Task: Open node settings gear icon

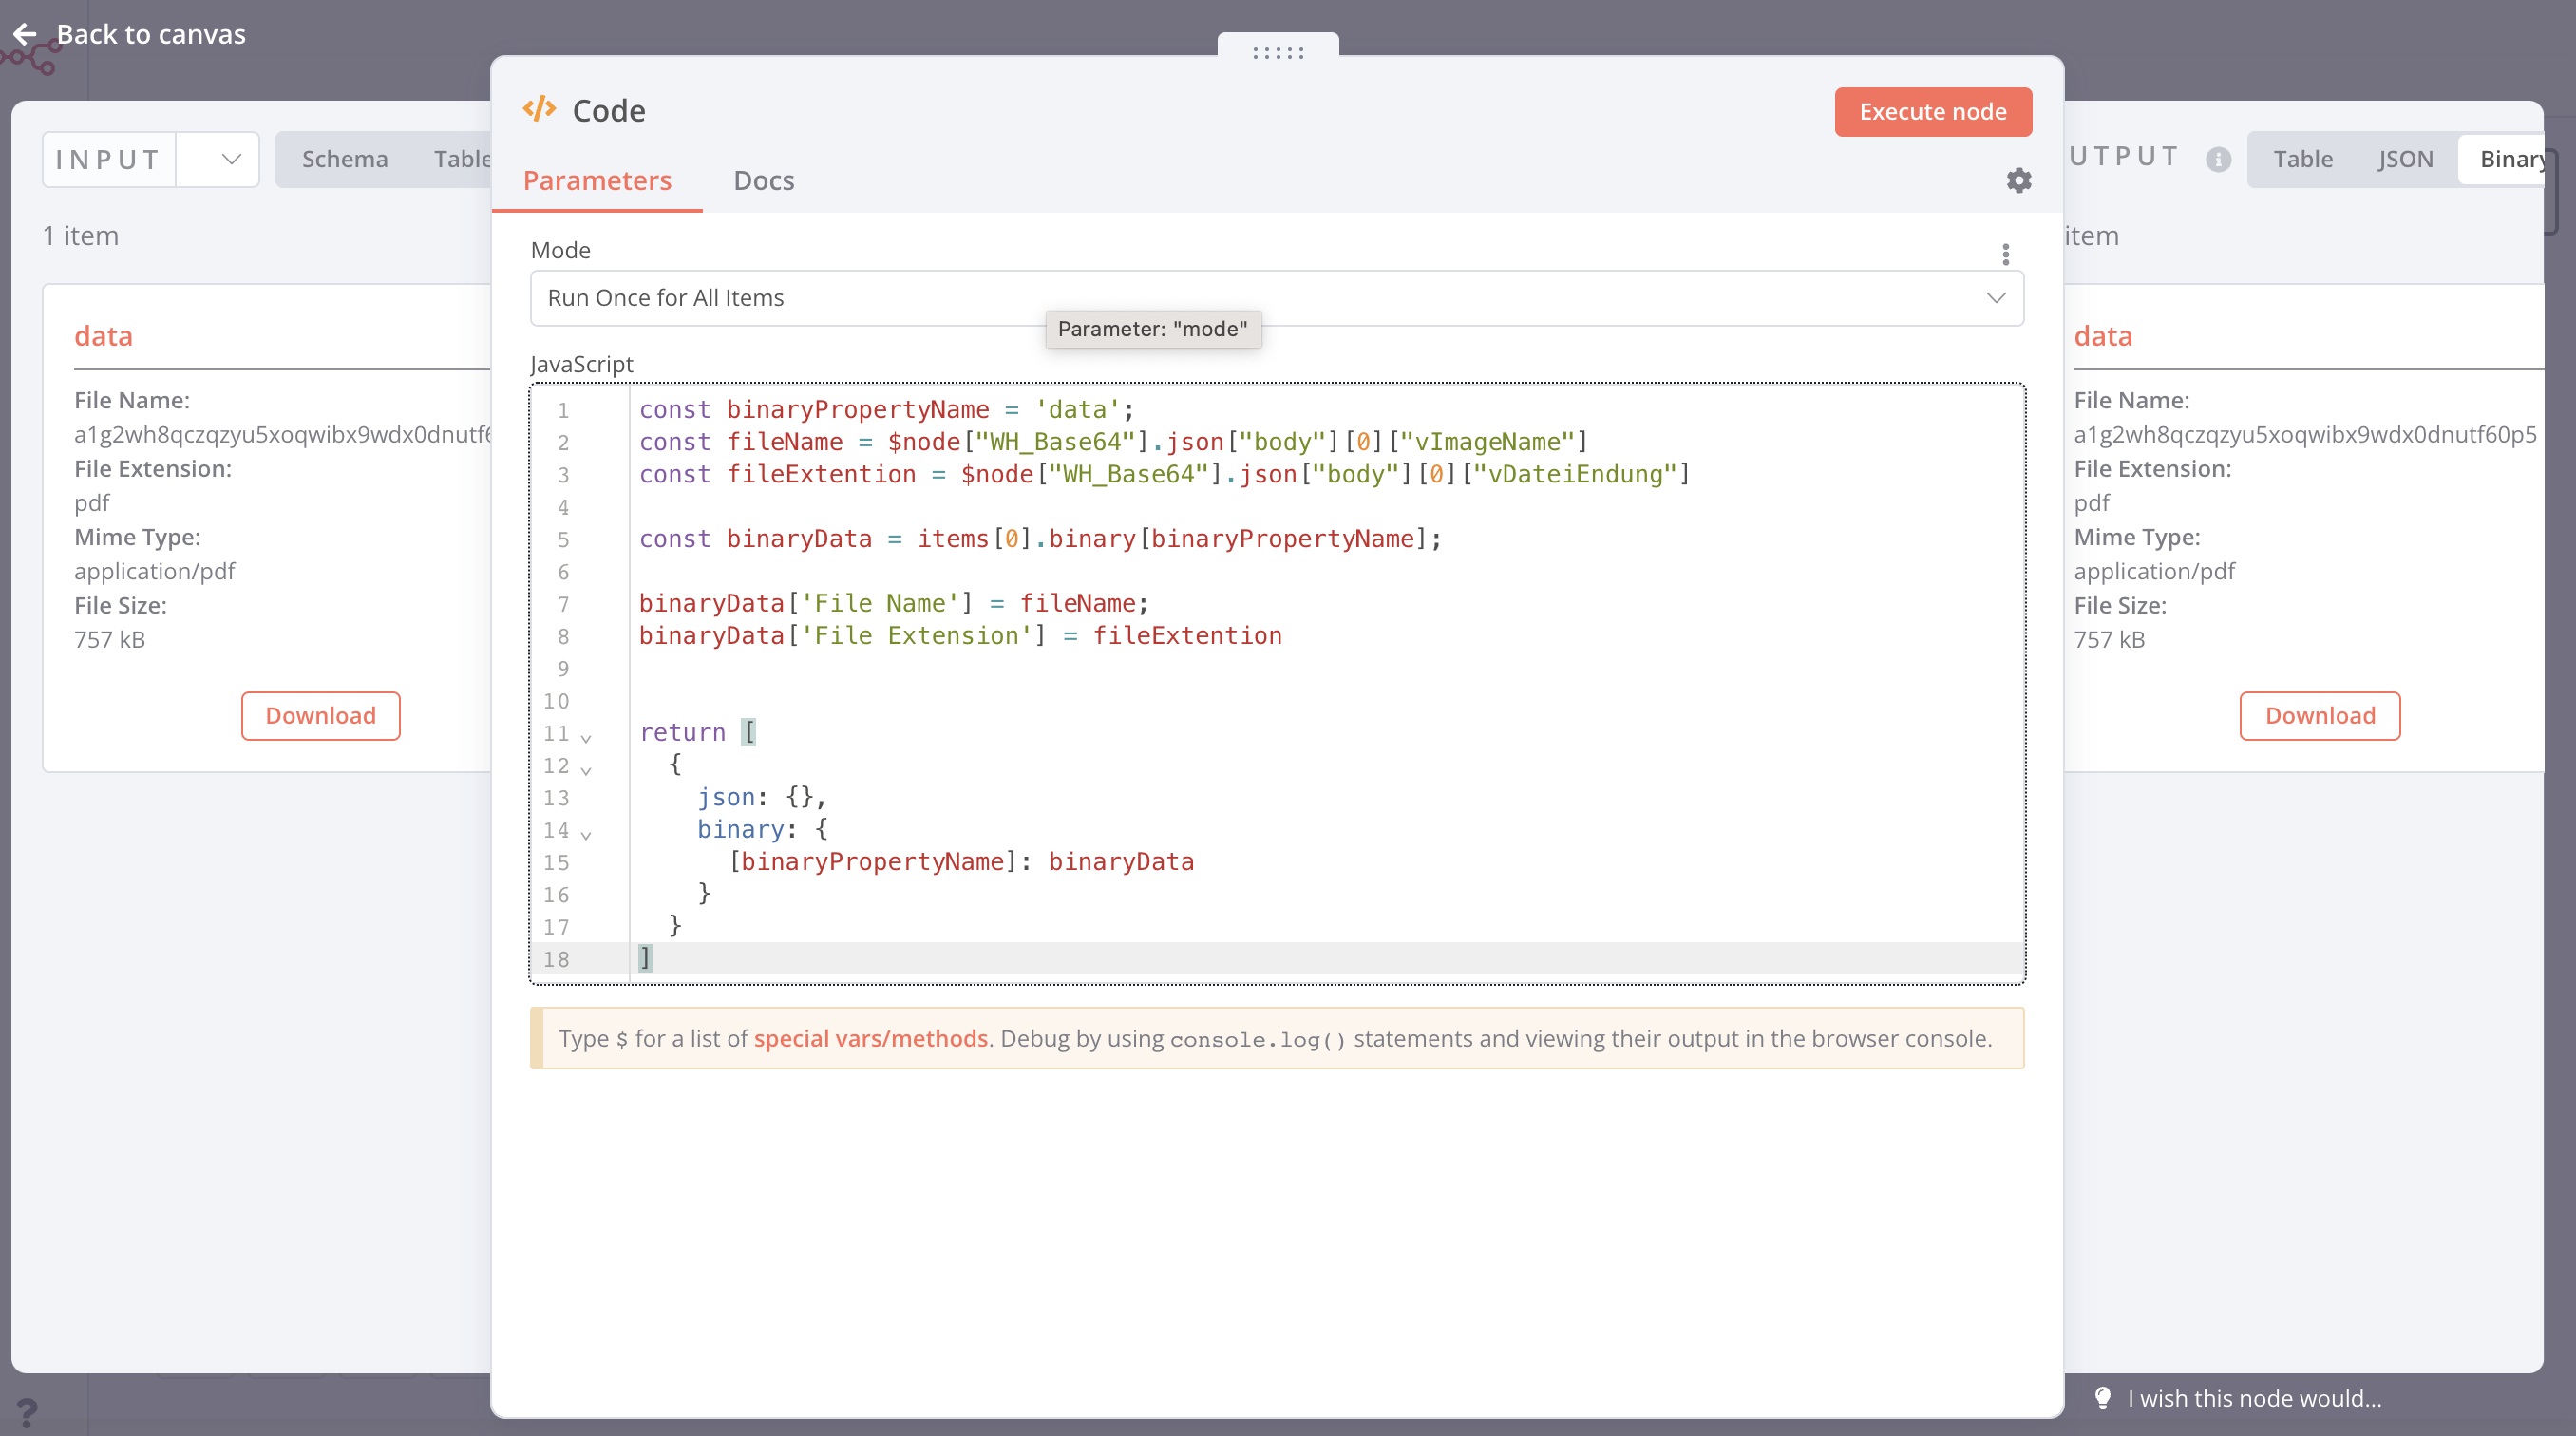Action: pyautogui.click(x=2019, y=180)
